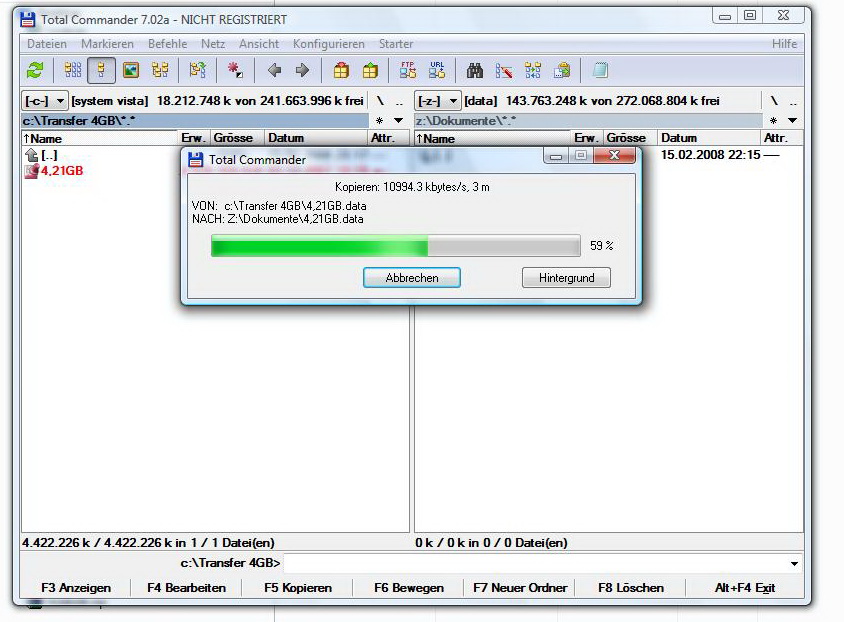The width and height of the screenshot is (844, 622).
Task: Sort left panel by Grösse column
Action: tap(237, 138)
